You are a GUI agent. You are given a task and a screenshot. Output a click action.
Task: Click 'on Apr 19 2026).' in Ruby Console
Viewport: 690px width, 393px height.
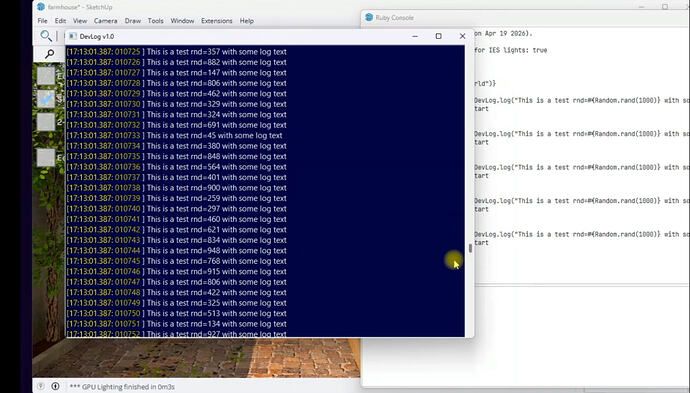tap(503, 33)
